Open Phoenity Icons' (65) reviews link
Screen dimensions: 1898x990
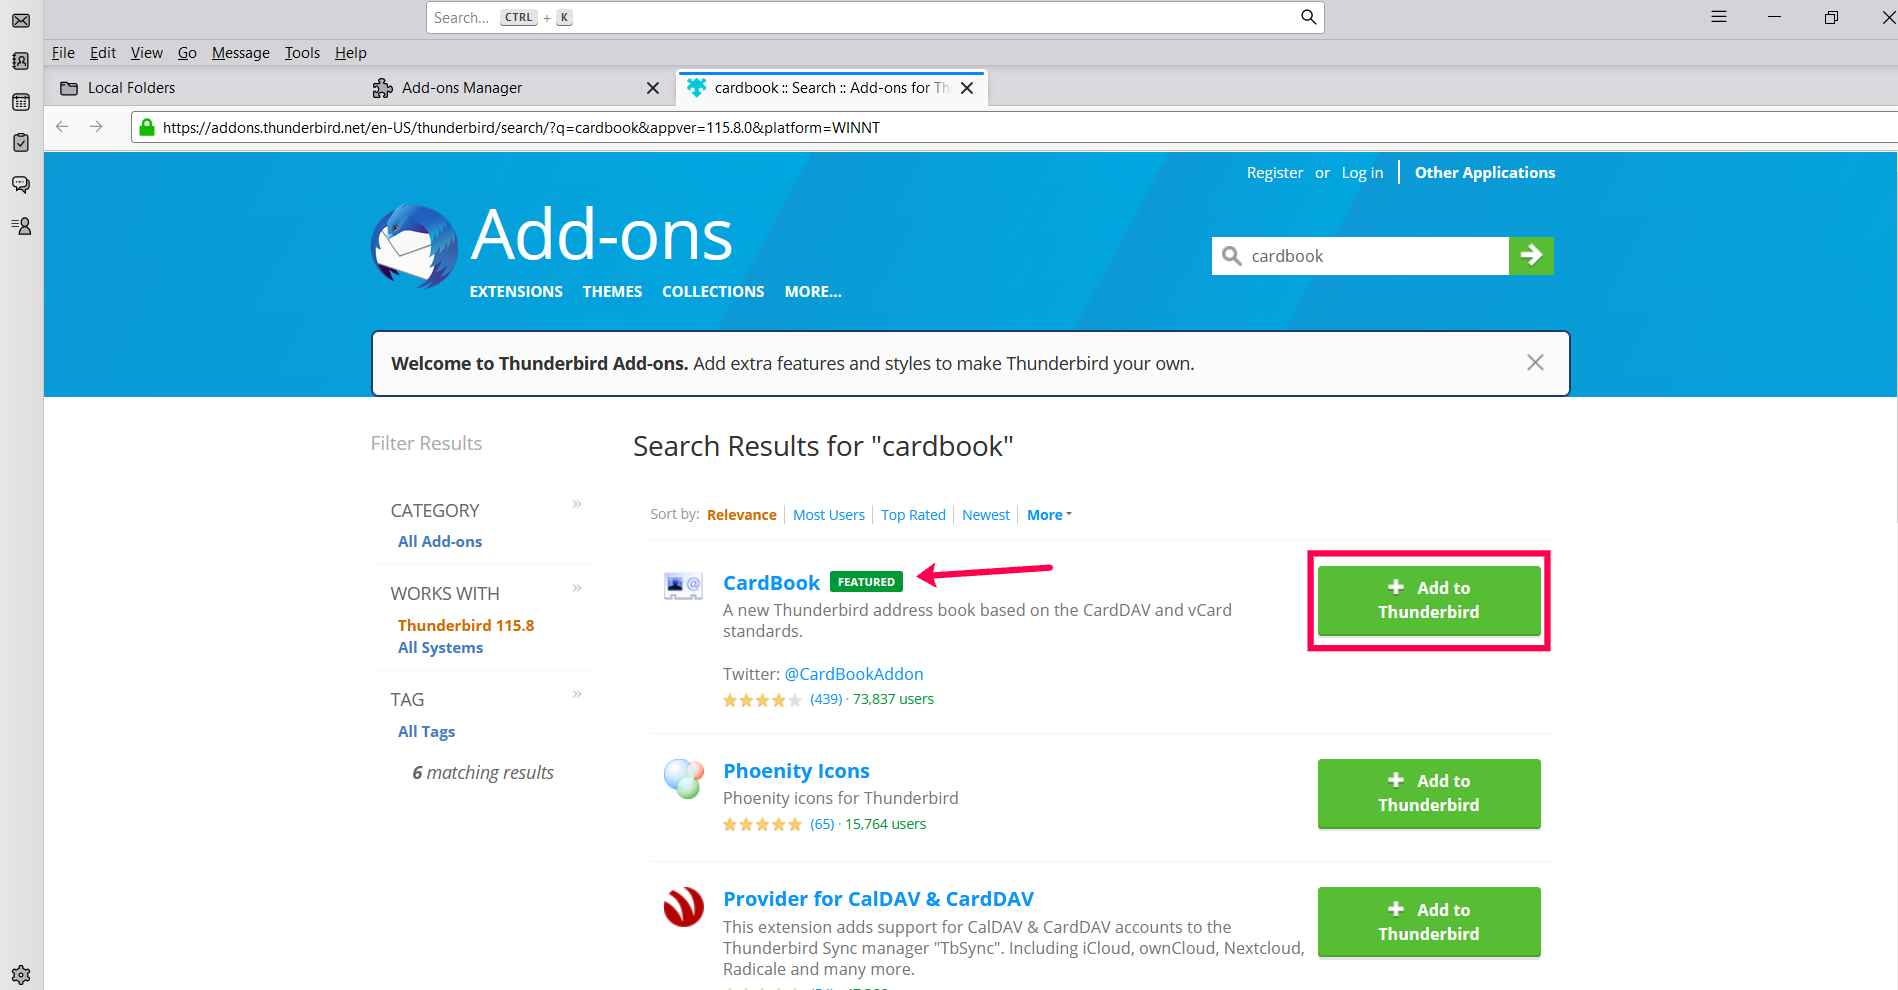pyautogui.click(x=822, y=824)
